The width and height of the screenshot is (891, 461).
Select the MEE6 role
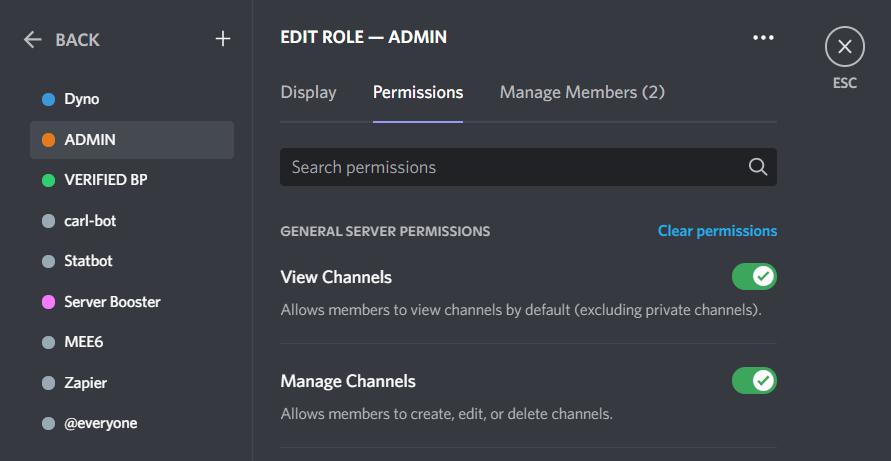point(84,342)
